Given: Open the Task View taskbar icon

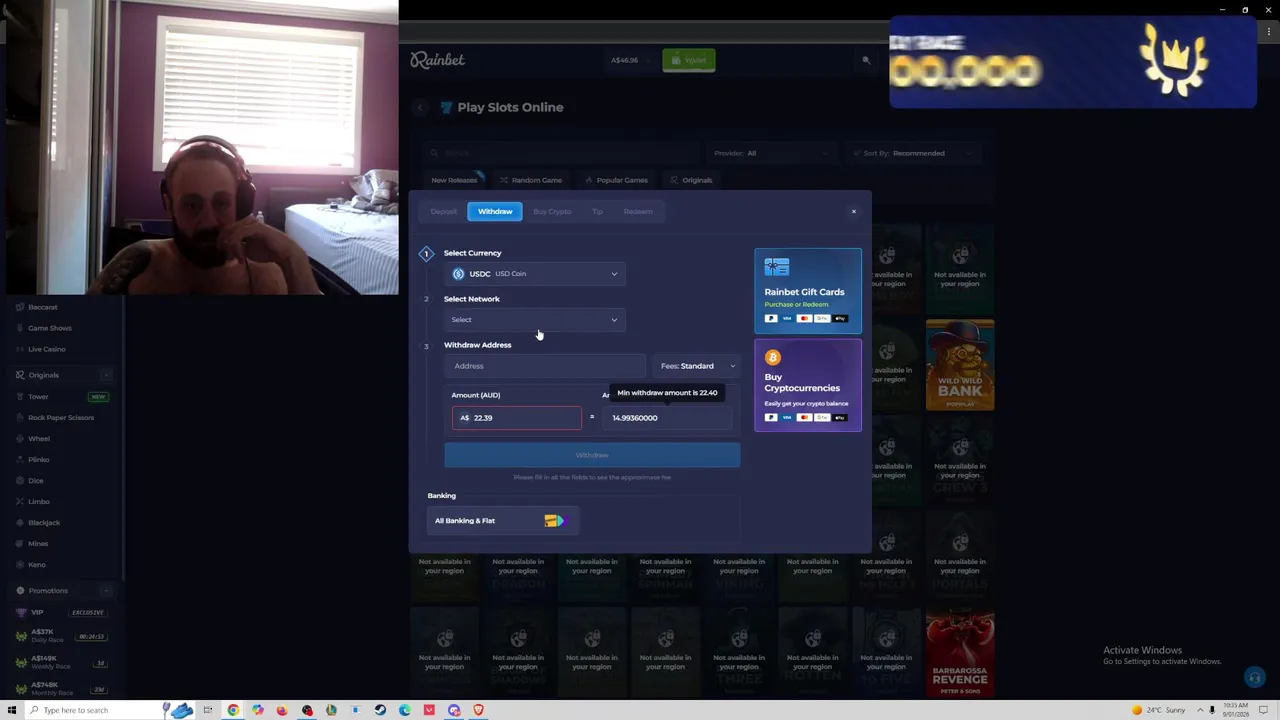Looking at the screenshot, I should [208, 710].
